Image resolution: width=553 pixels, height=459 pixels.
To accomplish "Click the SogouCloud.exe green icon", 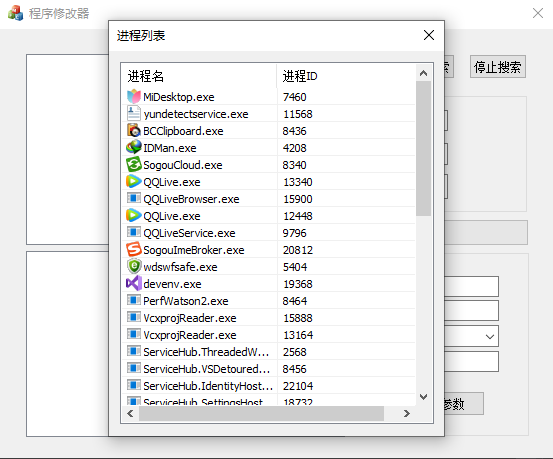I will 134,164.
